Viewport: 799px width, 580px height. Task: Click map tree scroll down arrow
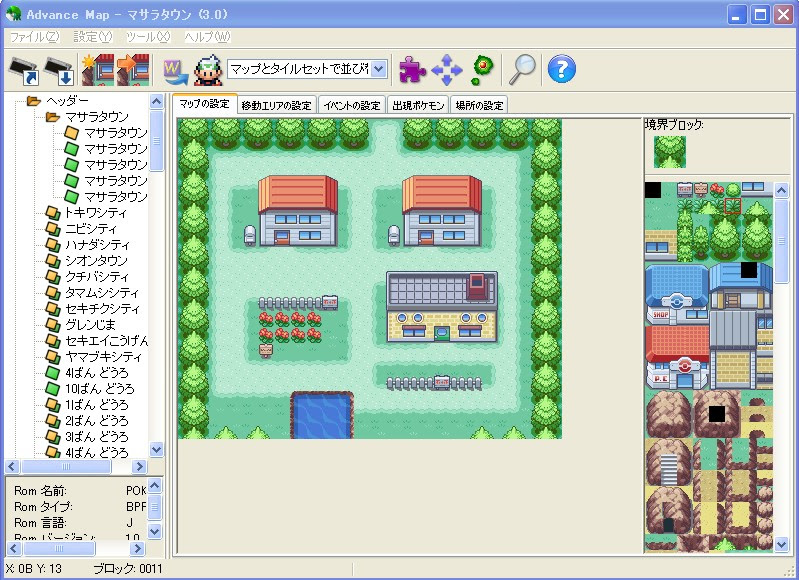pyautogui.click(x=156, y=450)
